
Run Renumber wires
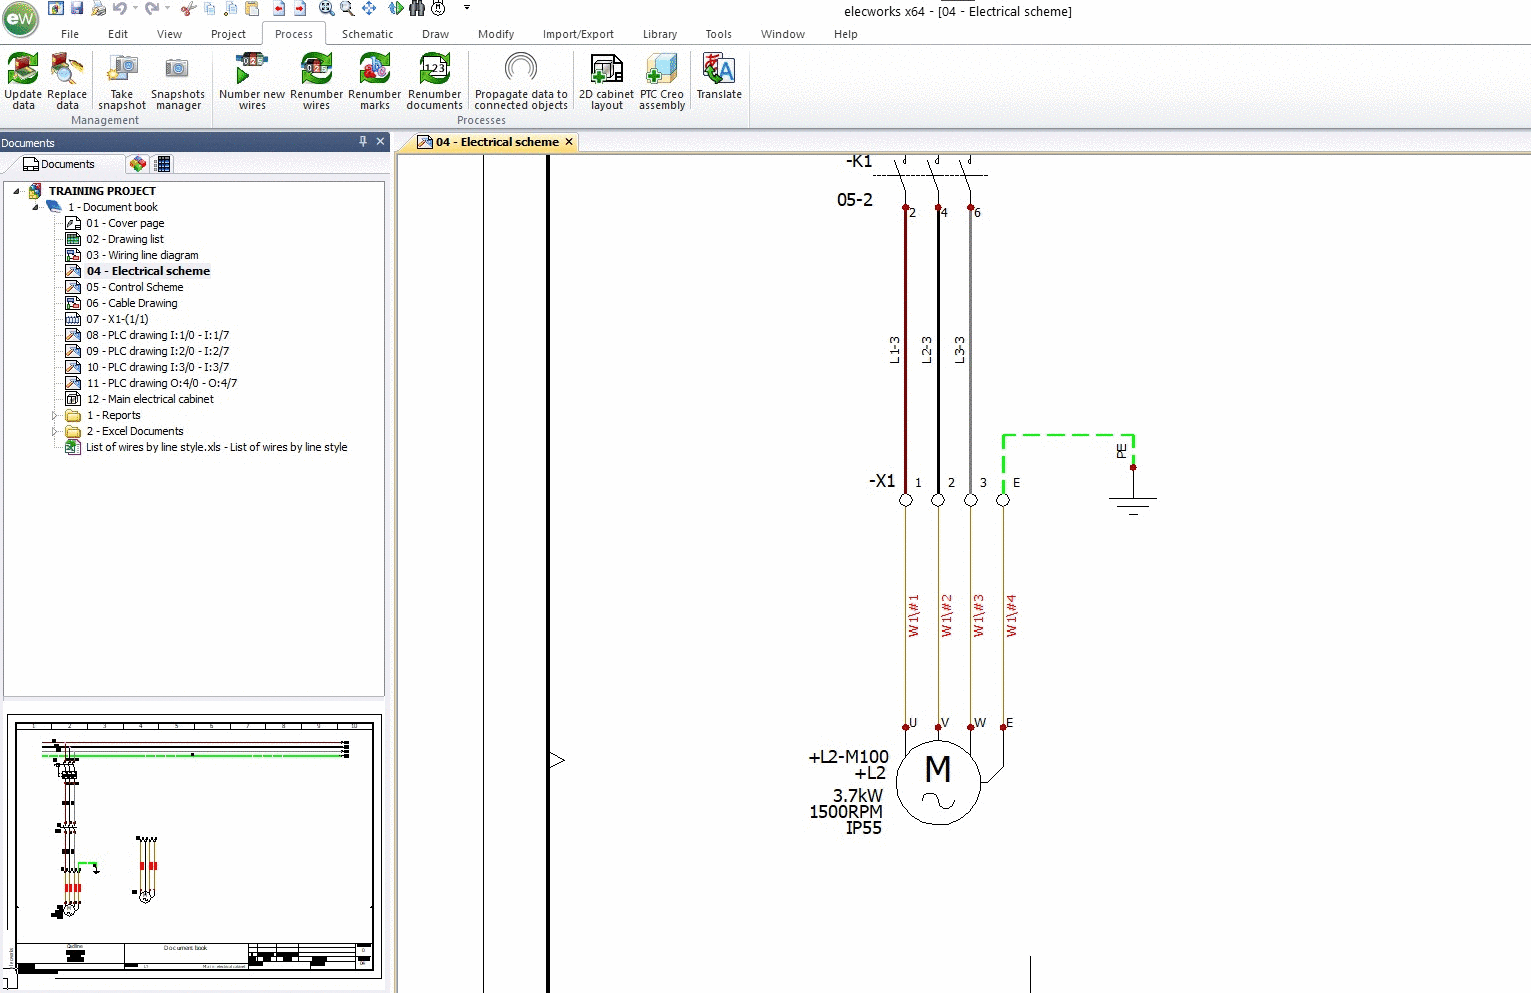316,81
